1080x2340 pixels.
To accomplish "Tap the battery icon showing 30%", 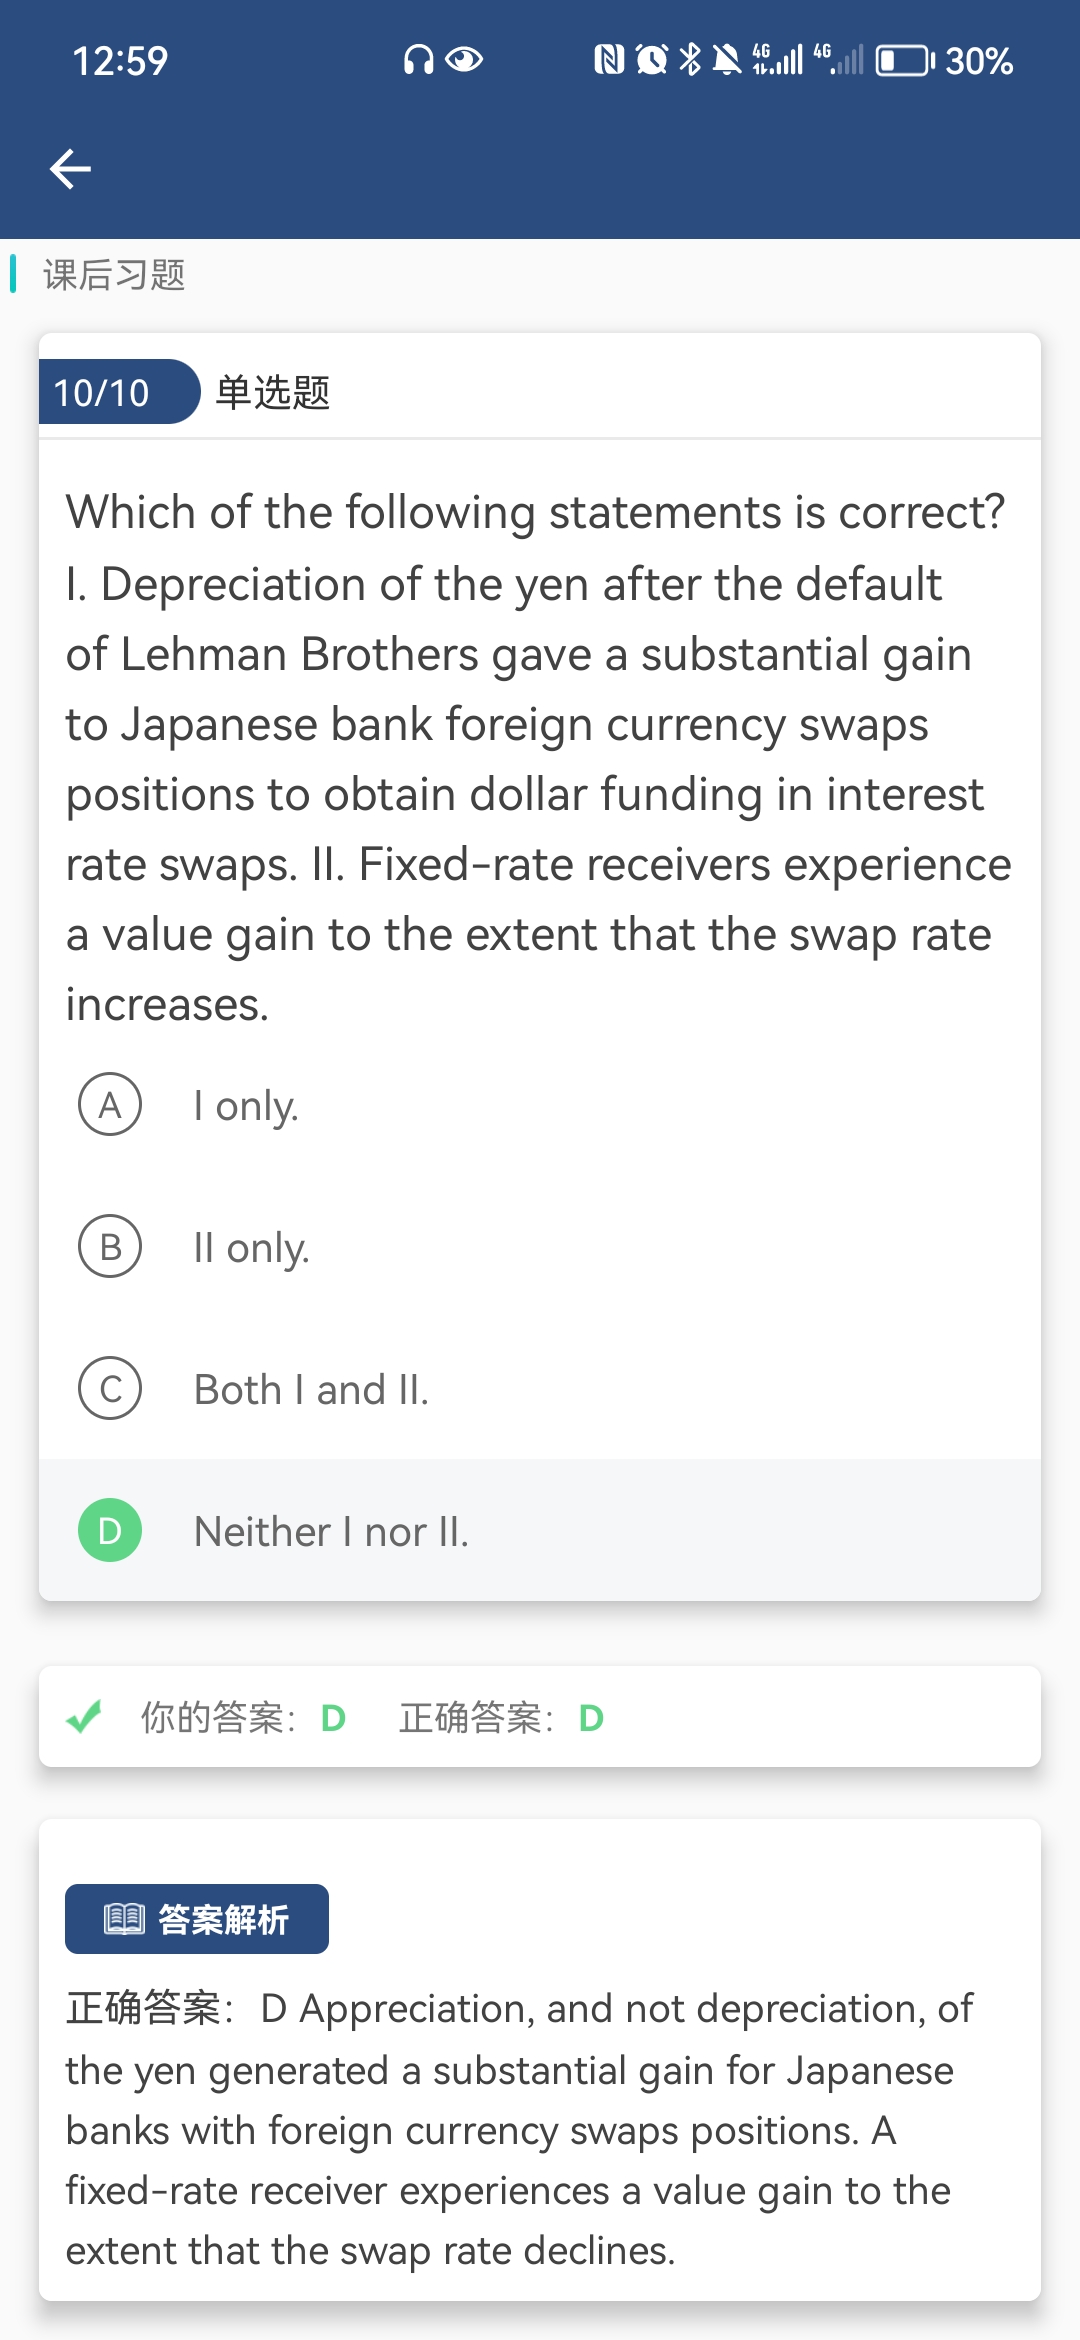I will (x=904, y=61).
